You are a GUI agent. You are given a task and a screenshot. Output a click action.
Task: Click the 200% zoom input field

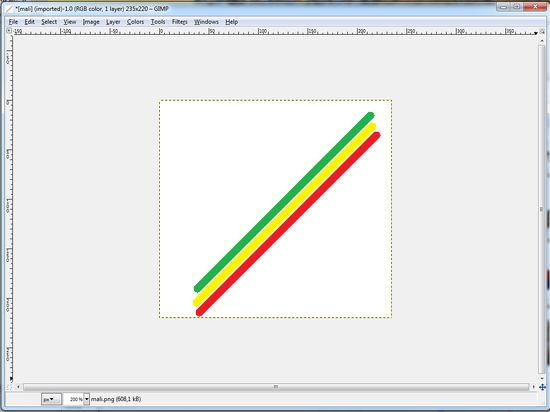(74, 399)
